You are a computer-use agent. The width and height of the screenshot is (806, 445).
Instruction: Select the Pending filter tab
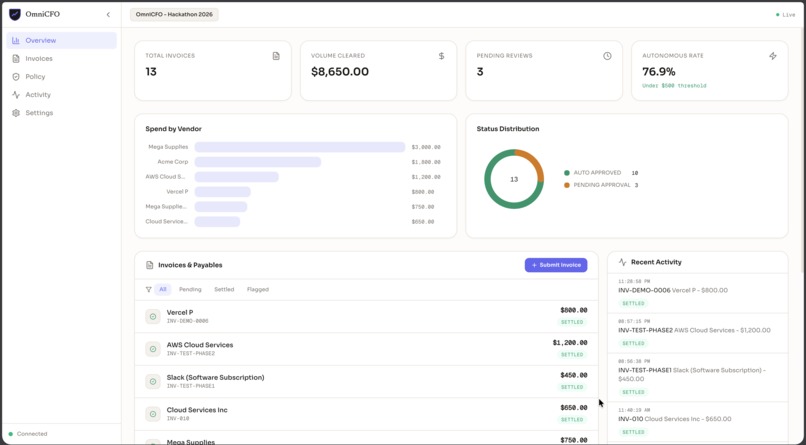190,289
